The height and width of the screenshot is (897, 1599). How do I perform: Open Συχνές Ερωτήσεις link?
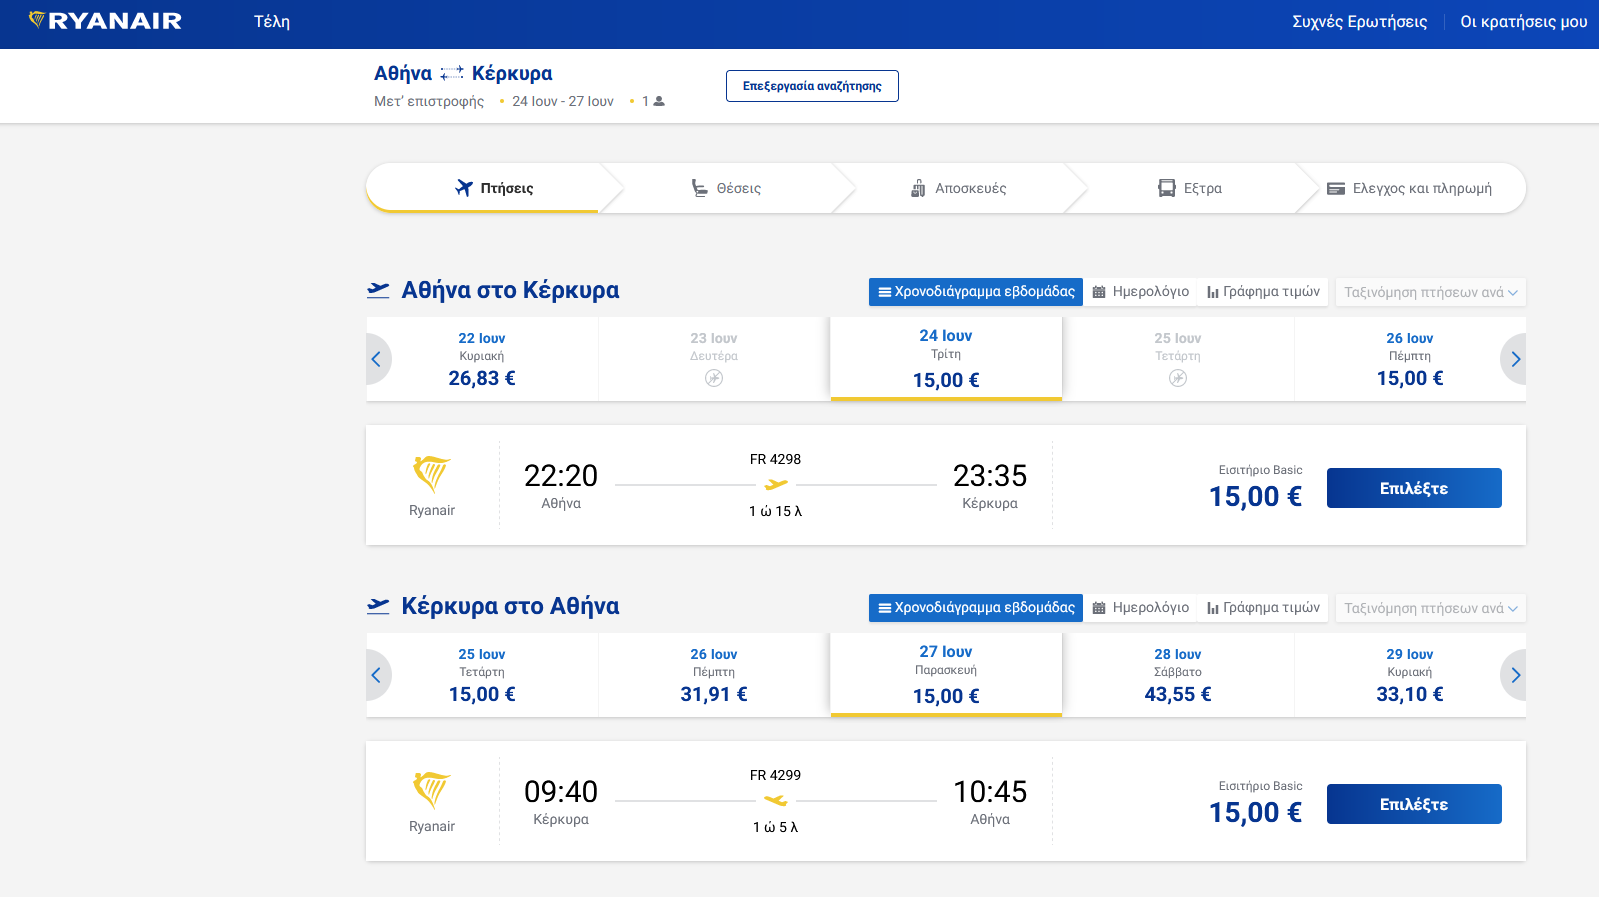point(1359,21)
